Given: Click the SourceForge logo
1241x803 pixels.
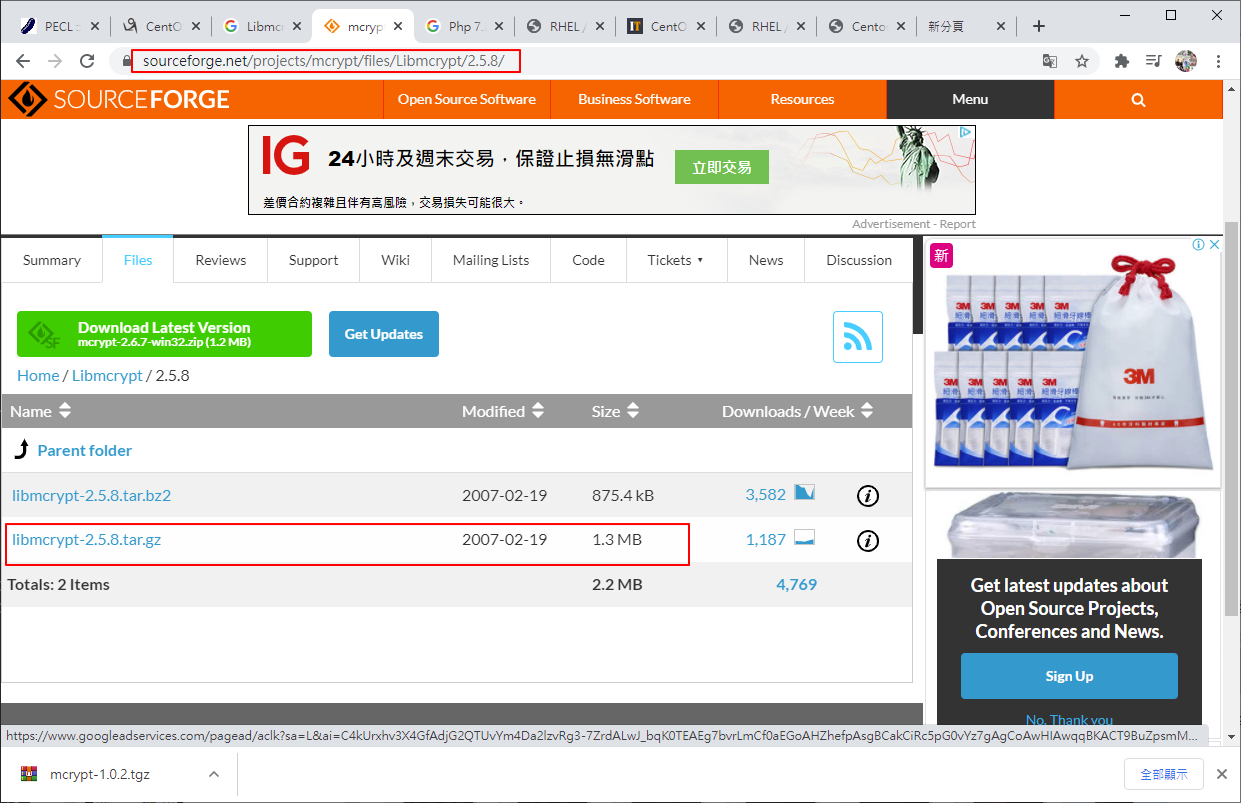Looking at the screenshot, I should point(119,99).
